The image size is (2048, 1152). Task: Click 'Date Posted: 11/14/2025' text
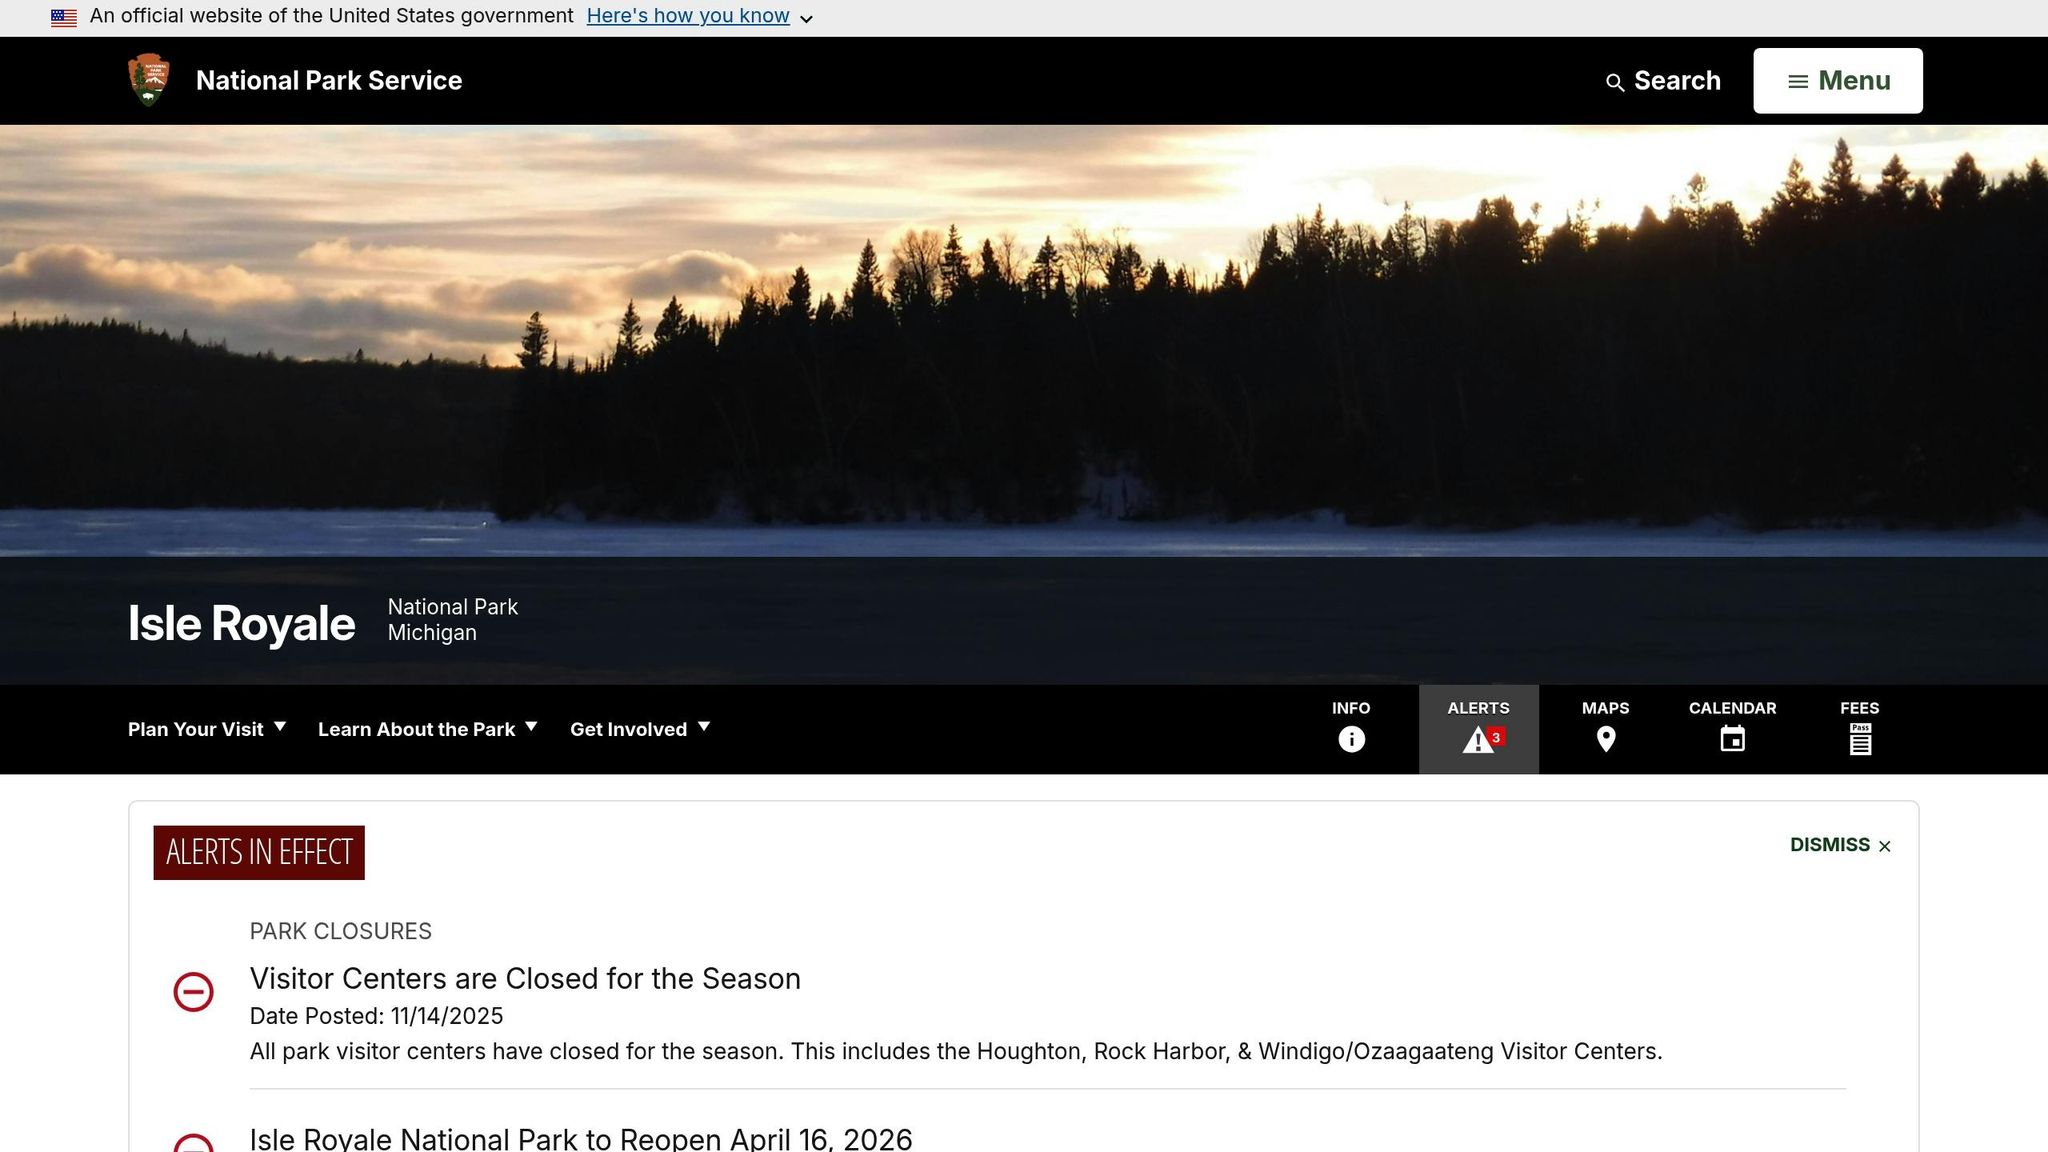(376, 1016)
